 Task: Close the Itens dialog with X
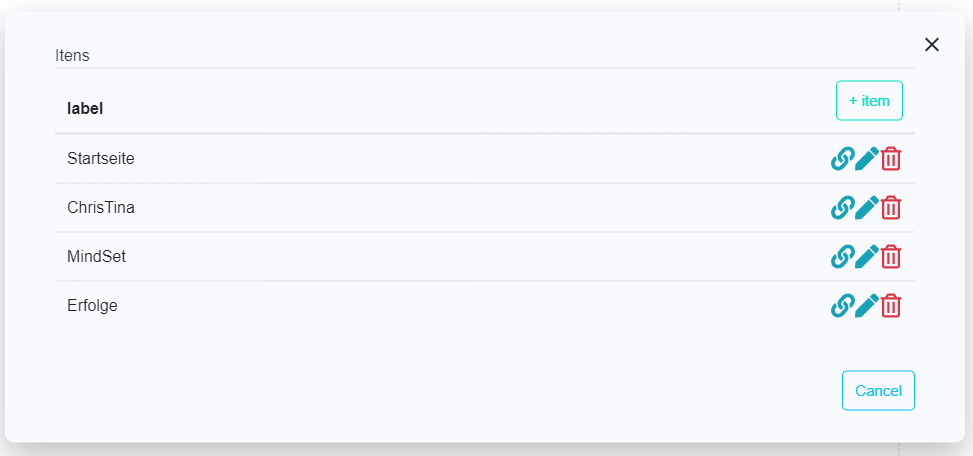[932, 44]
